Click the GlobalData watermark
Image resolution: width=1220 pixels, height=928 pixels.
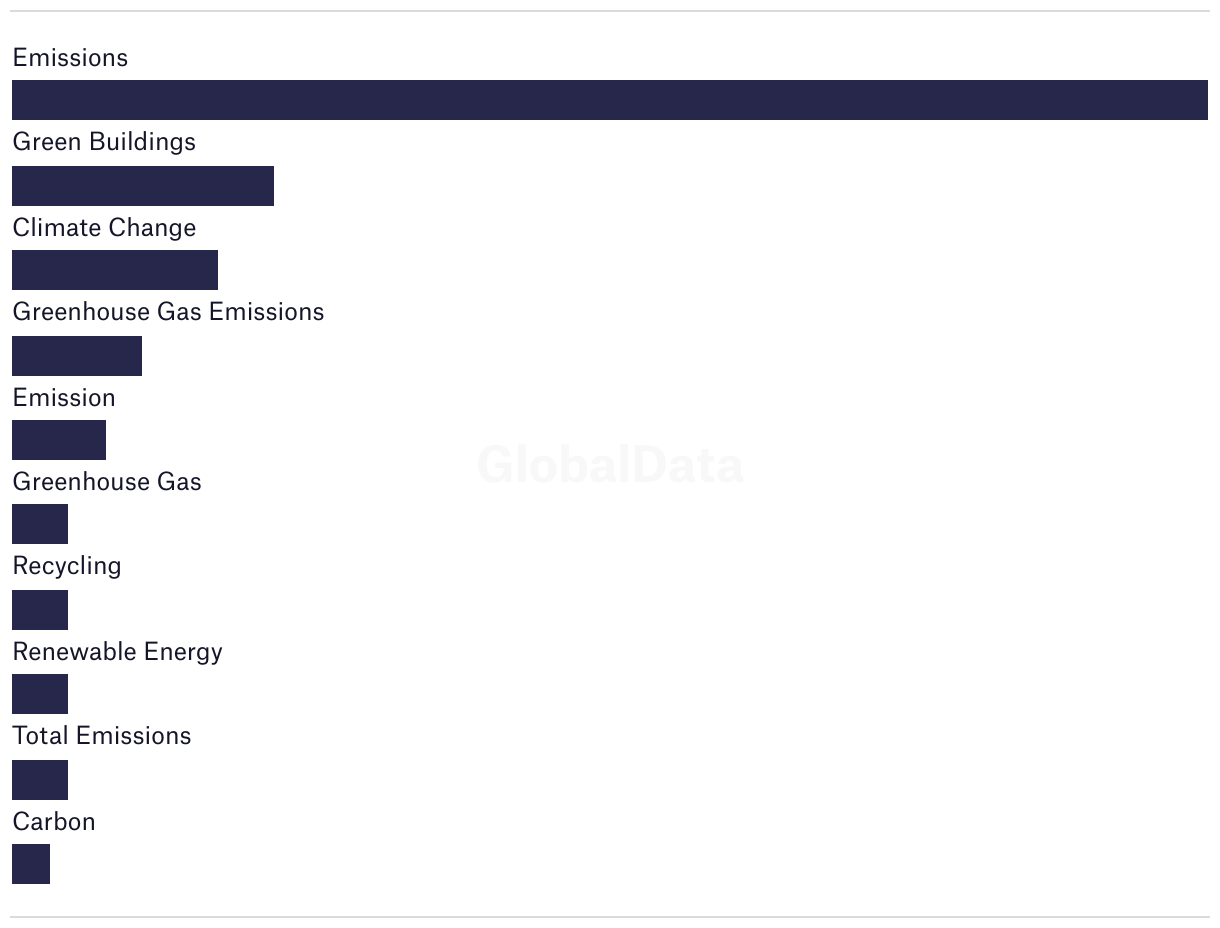pos(610,465)
